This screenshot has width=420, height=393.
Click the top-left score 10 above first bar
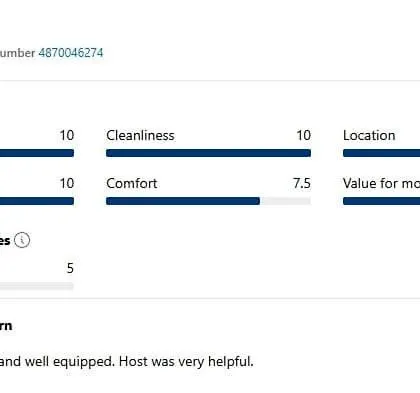click(x=67, y=135)
